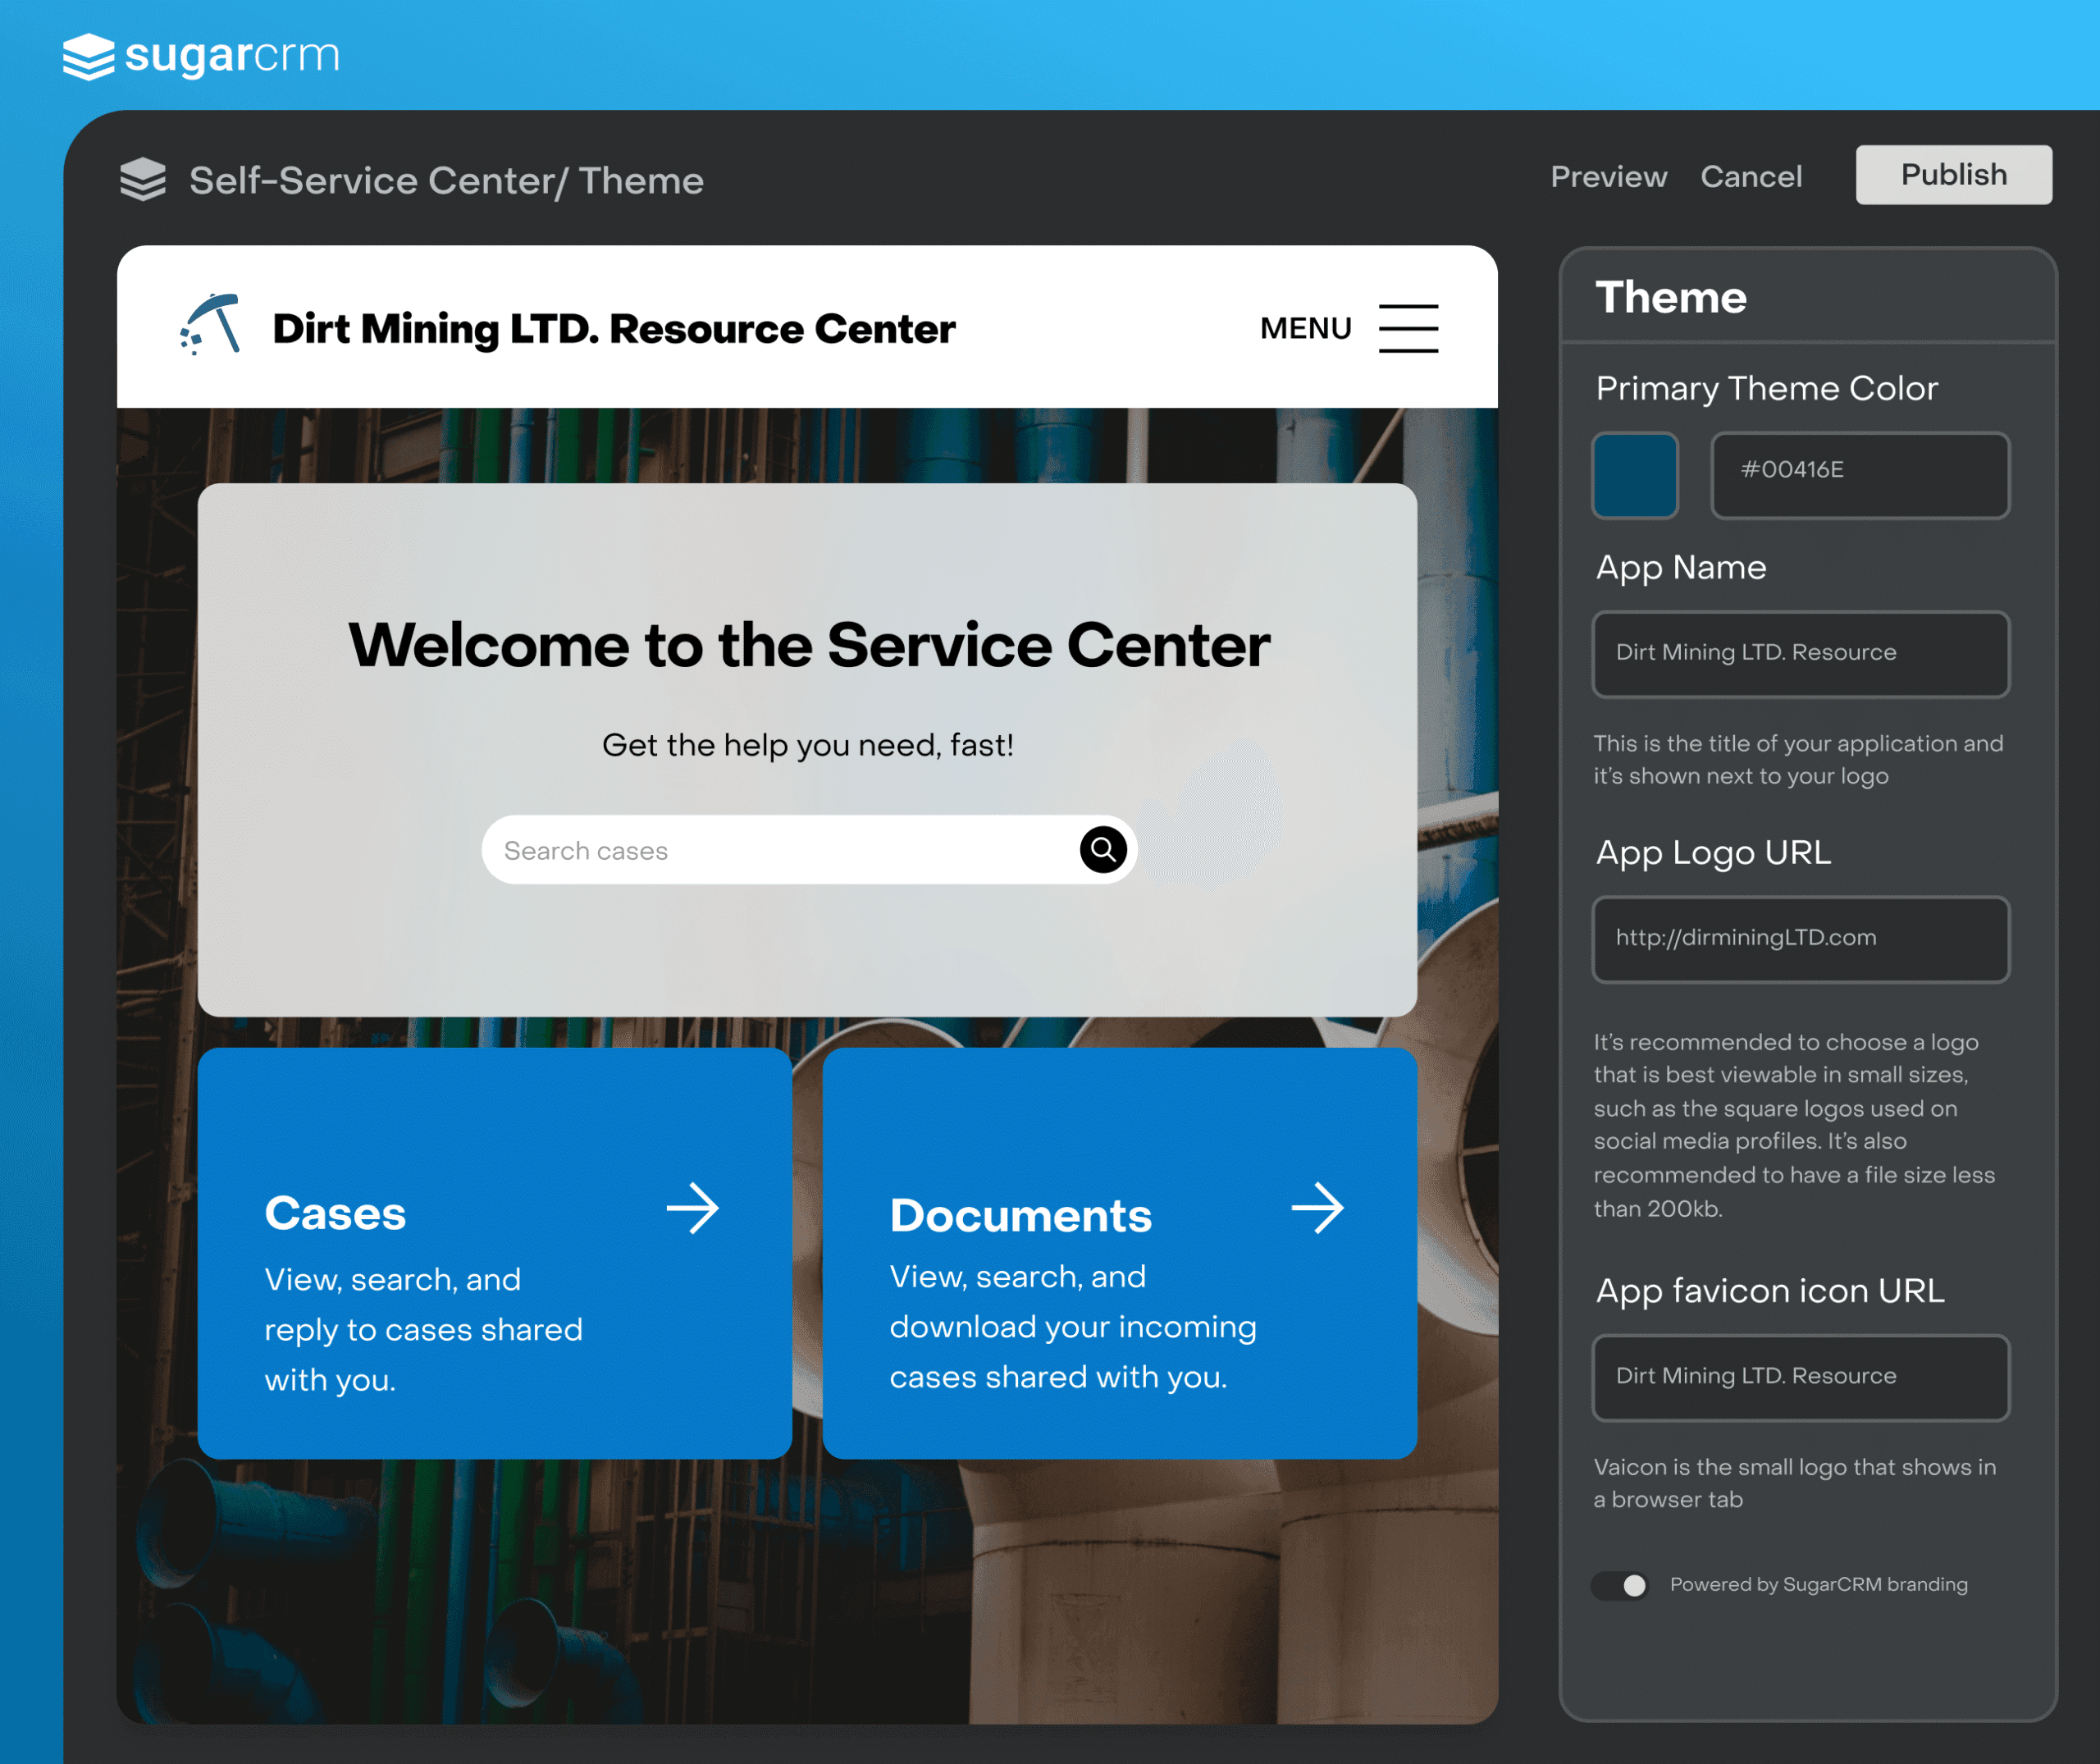Click the magnifying glass search button
This screenshot has height=1764, width=2100.
[1103, 850]
